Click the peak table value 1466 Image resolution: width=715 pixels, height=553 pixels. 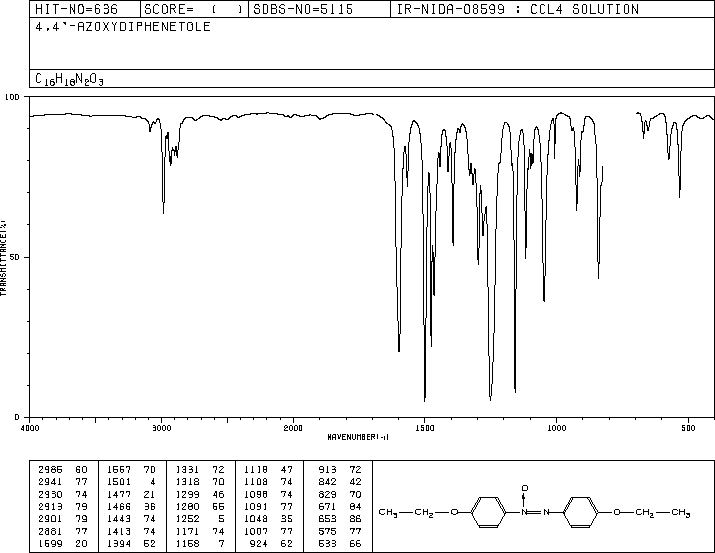[x=119, y=506]
